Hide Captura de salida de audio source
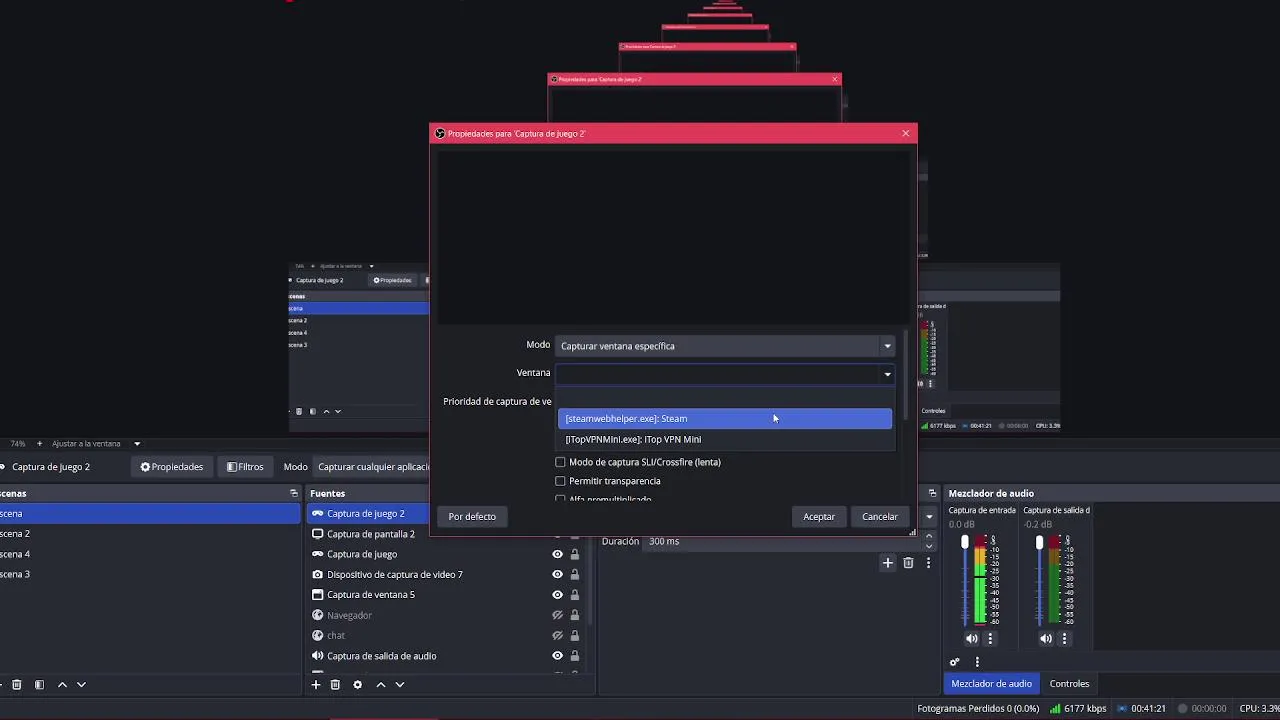Screen dimensions: 1280x720 click(557, 656)
